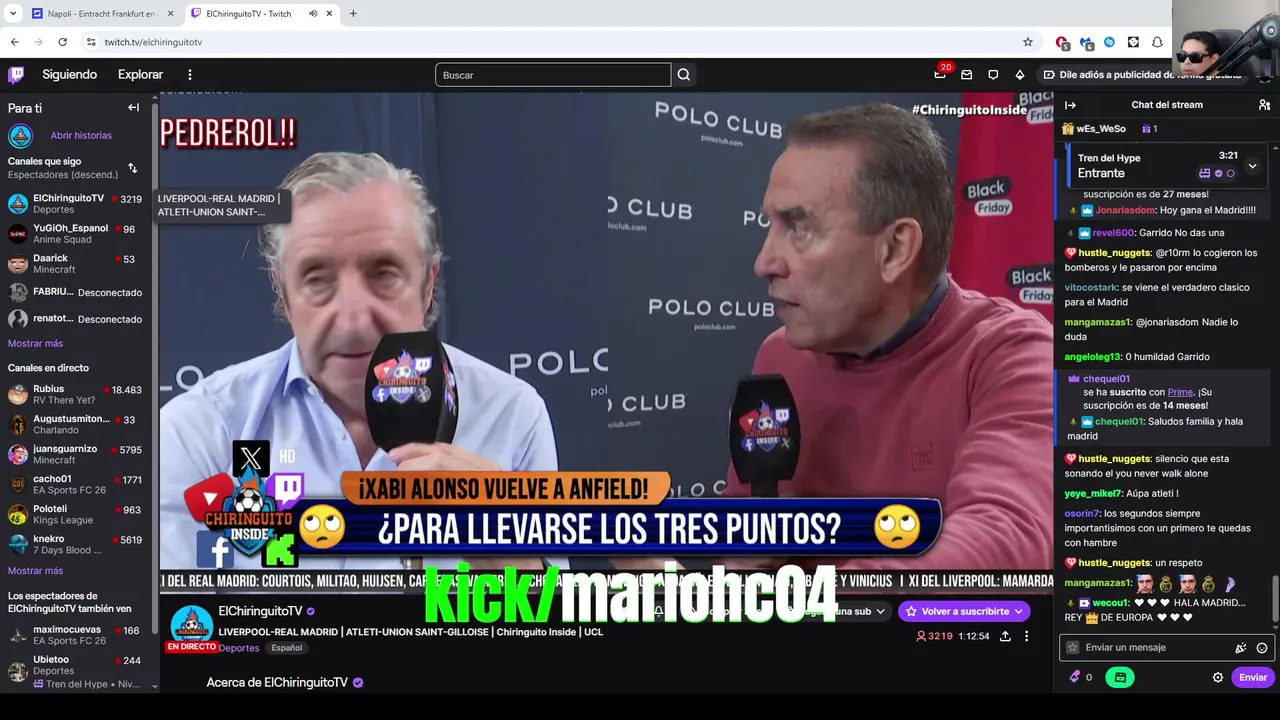Viewport: 1280px width, 720px height.
Task: Open cacho01 EA Sports FC 26 channel
Action: click(x=75, y=484)
